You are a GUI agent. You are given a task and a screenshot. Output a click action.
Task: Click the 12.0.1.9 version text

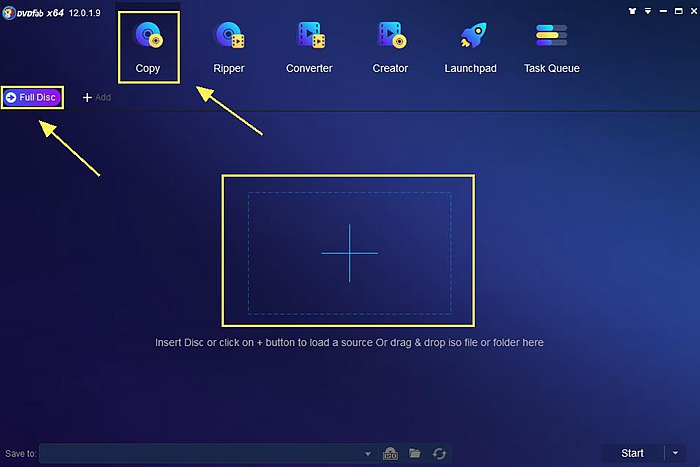84,13
